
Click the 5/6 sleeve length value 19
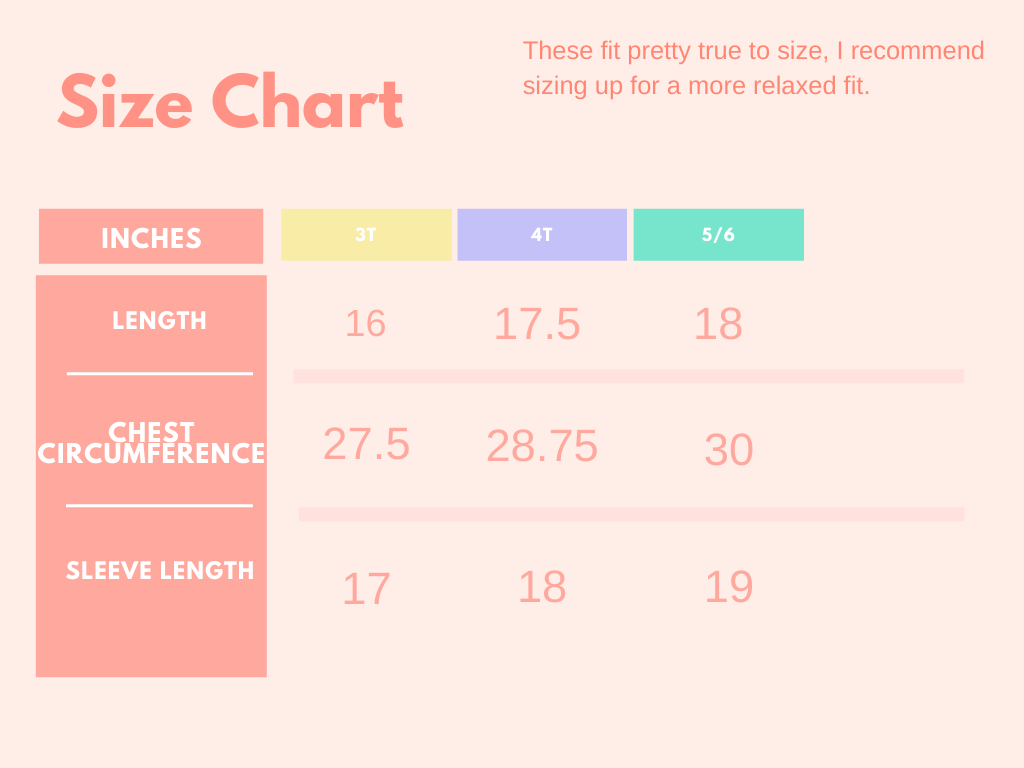click(x=729, y=586)
